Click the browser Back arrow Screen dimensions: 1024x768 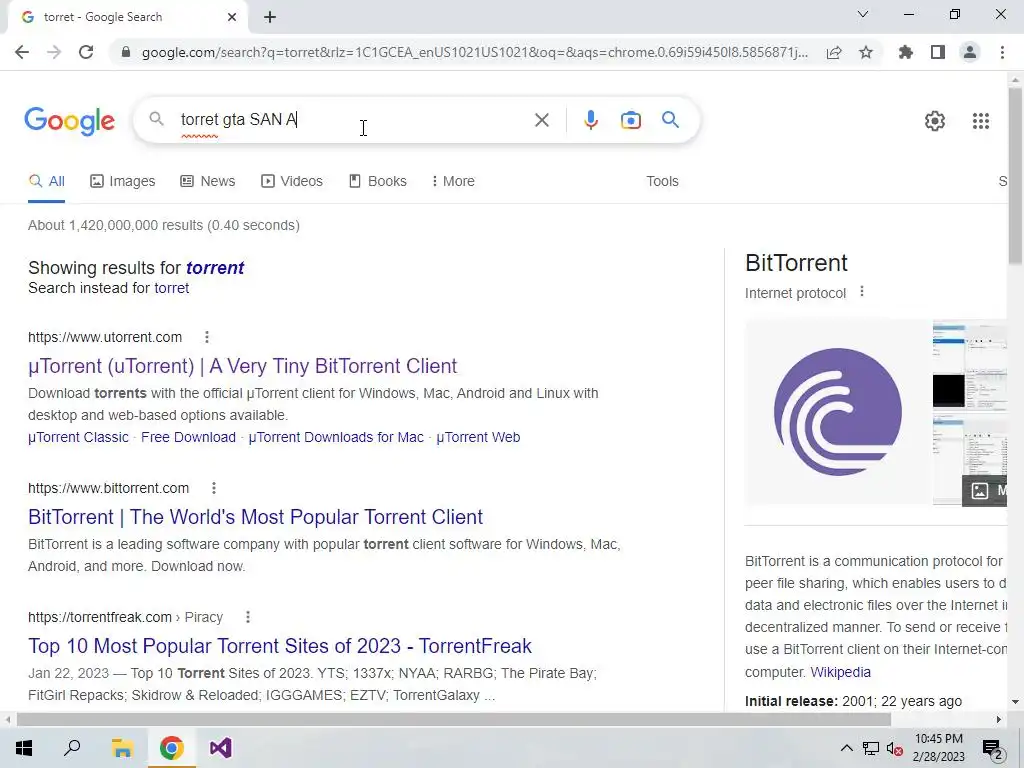(x=22, y=52)
